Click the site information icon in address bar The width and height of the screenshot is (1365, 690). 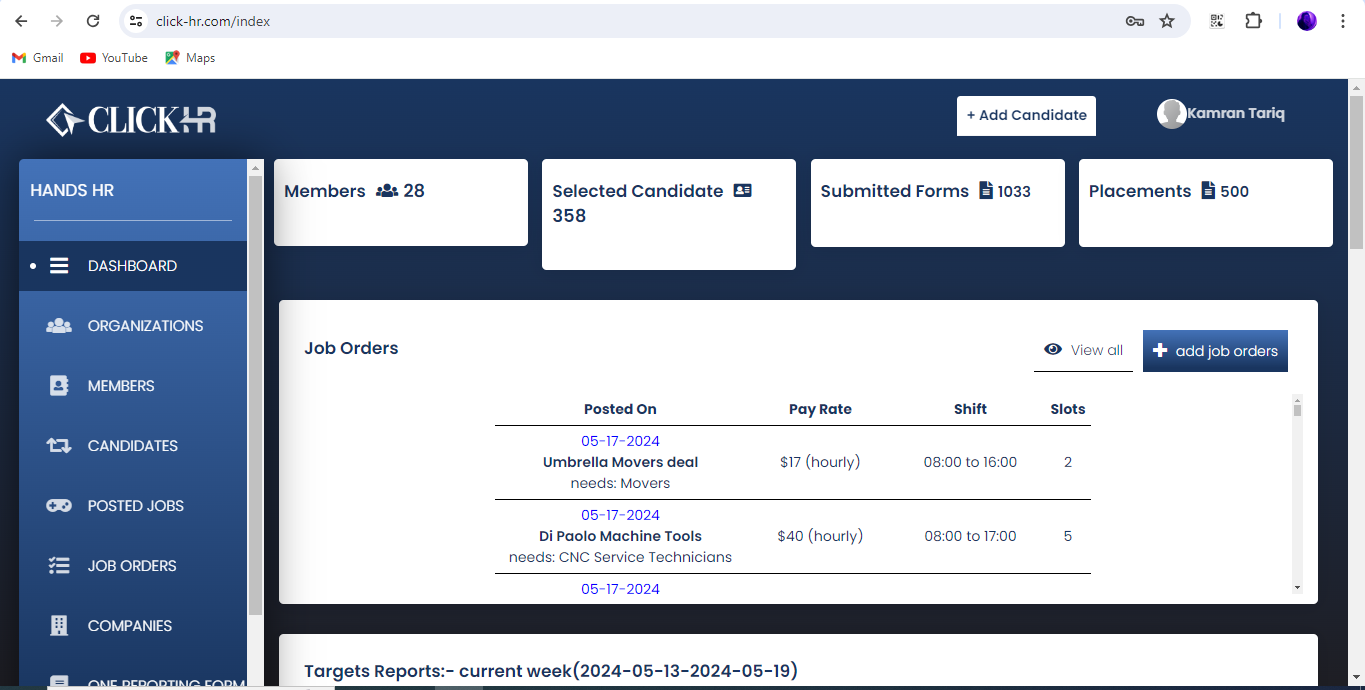click(137, 21)
